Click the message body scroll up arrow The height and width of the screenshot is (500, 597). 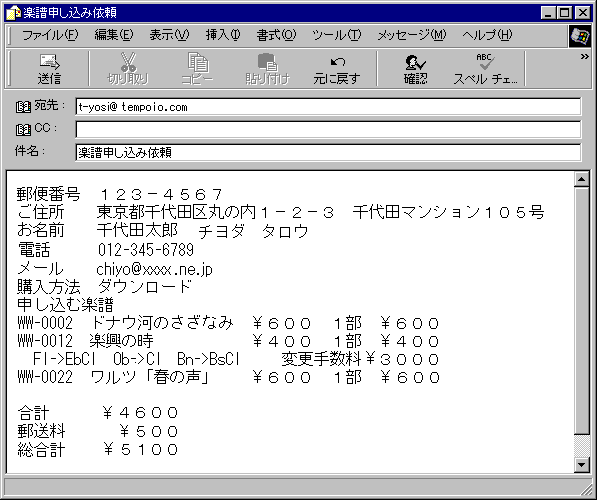click(x=582, y=179)
